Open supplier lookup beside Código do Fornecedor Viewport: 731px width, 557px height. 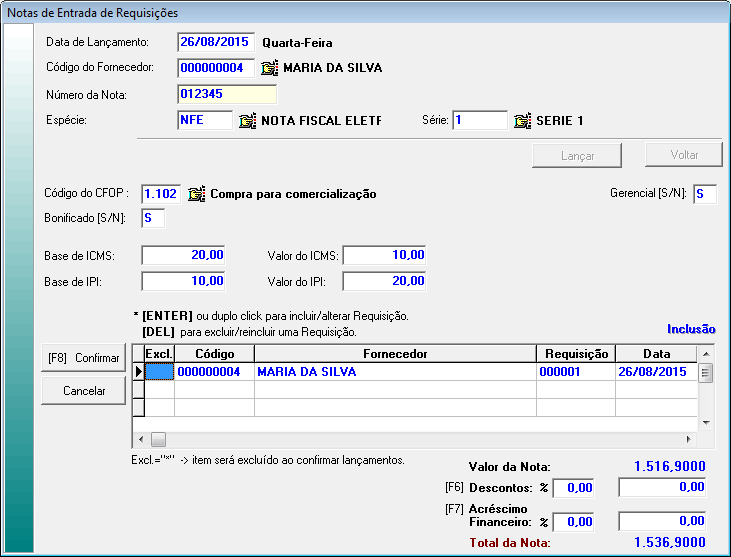pyautogui.click(x=269, y=68)
